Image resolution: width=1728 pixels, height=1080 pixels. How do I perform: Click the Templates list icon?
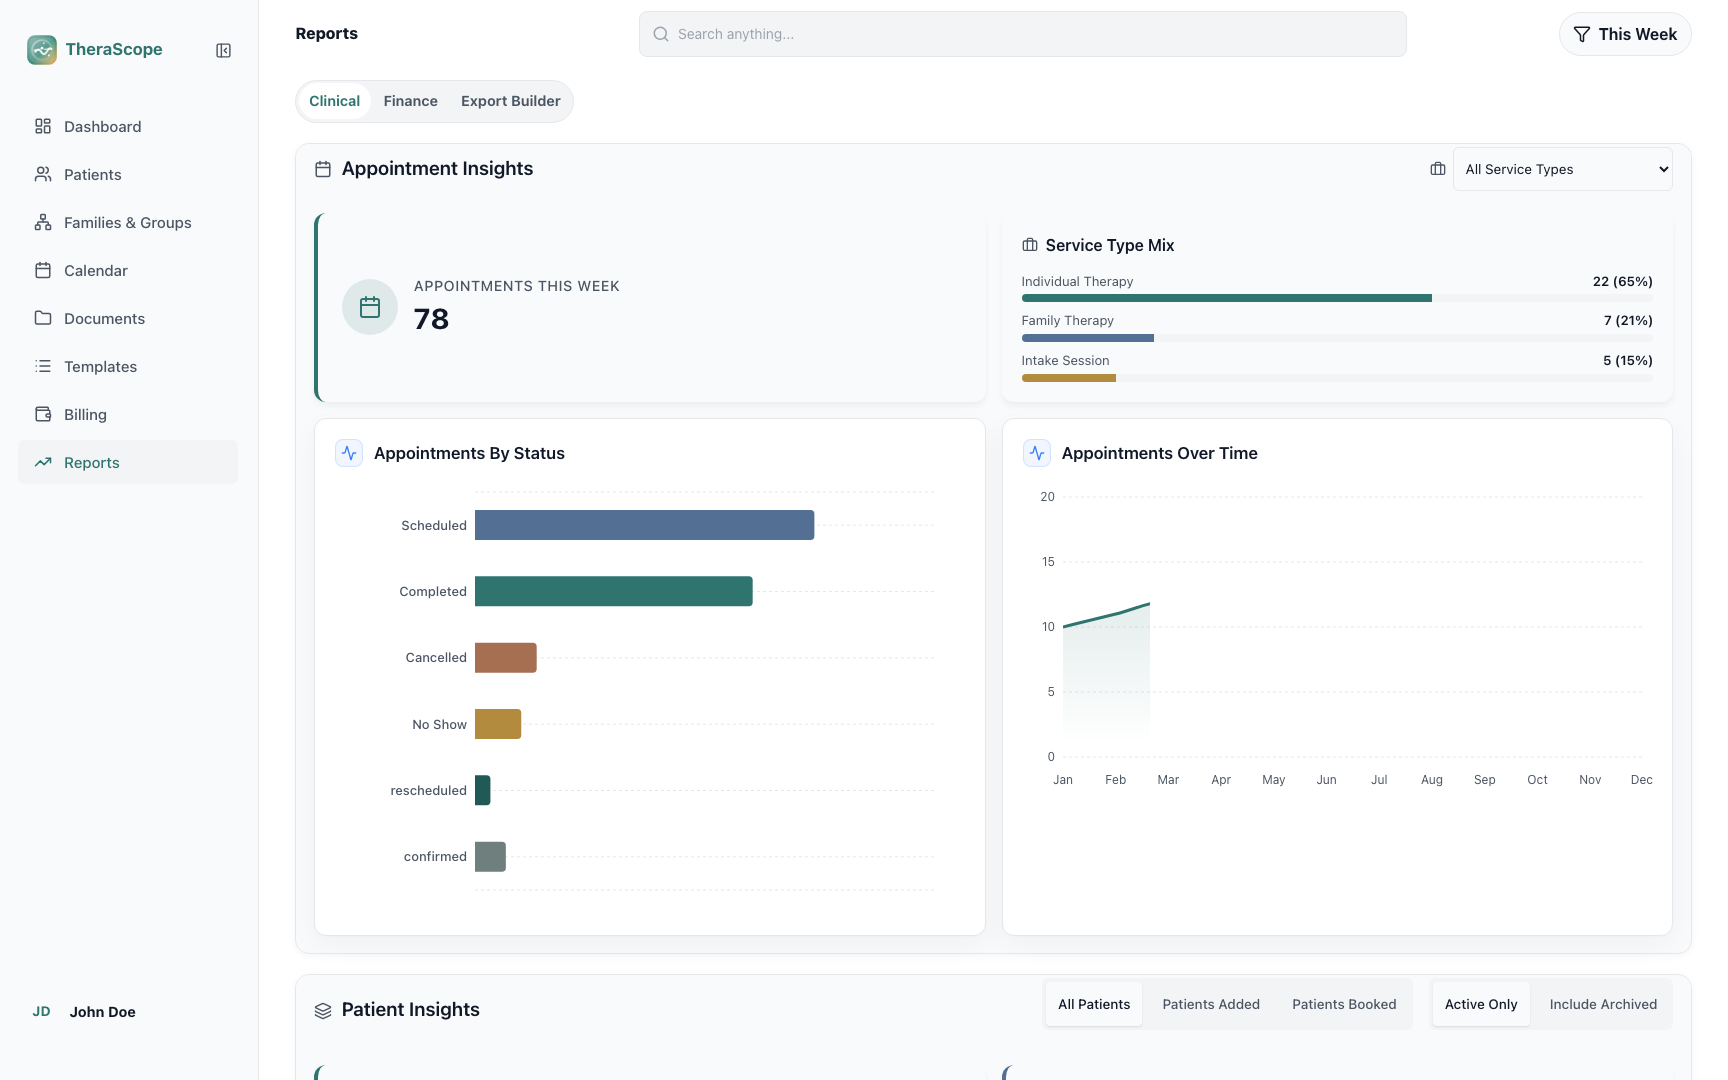[43, 366]
